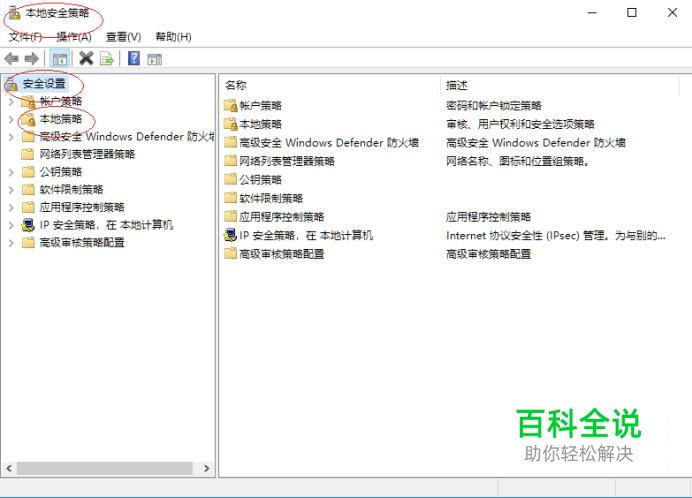The image size is (692, 498).
Task: Click the 网络列表管理器策略 folder icon in list
Action: point(231,161)
